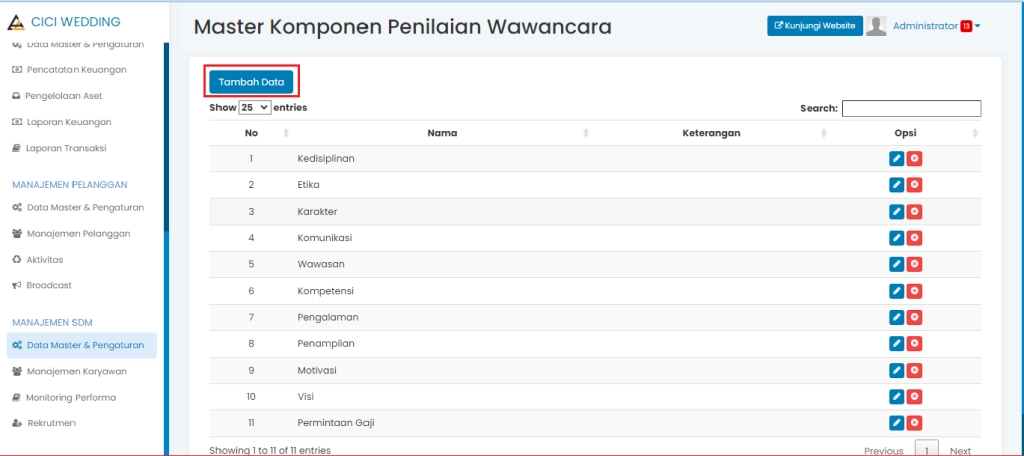Expand the Administrator account menu
The width and height of the screenshot is (1024, 456).
pyautogui.click(x=936, y=26)
